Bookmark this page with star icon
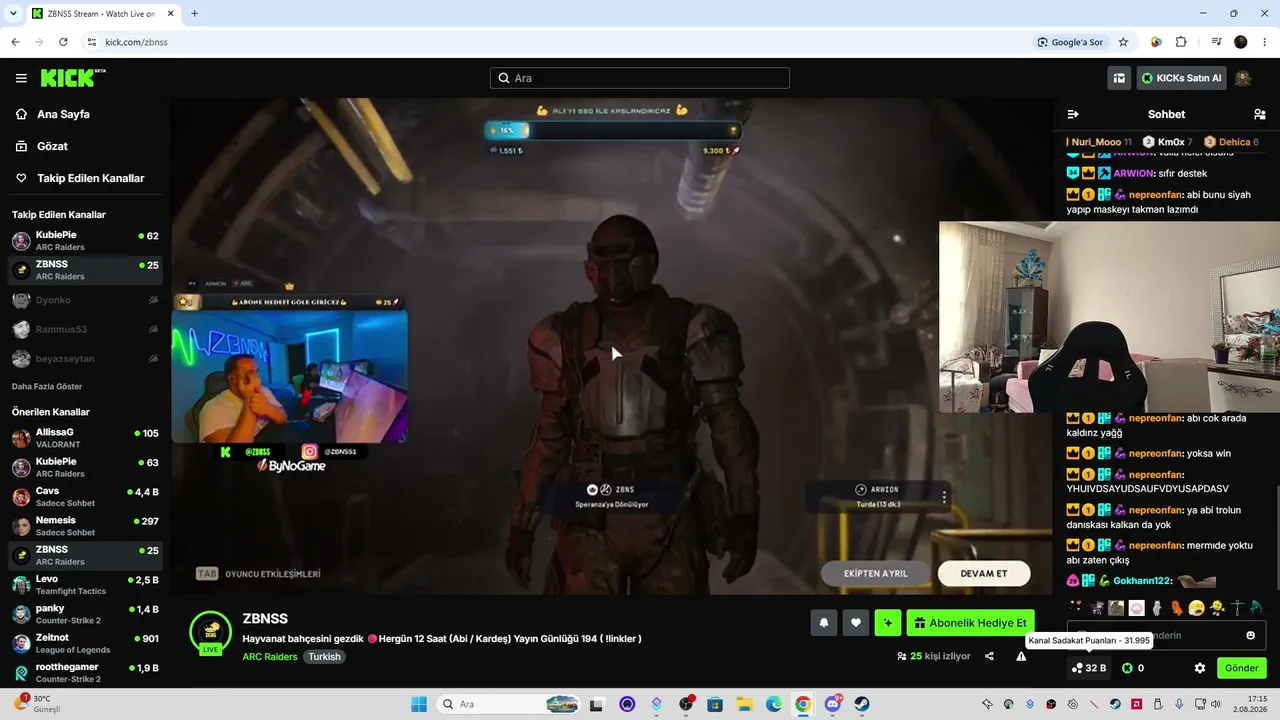Viewport: 1280px width, 720px height. (1123, 42)
